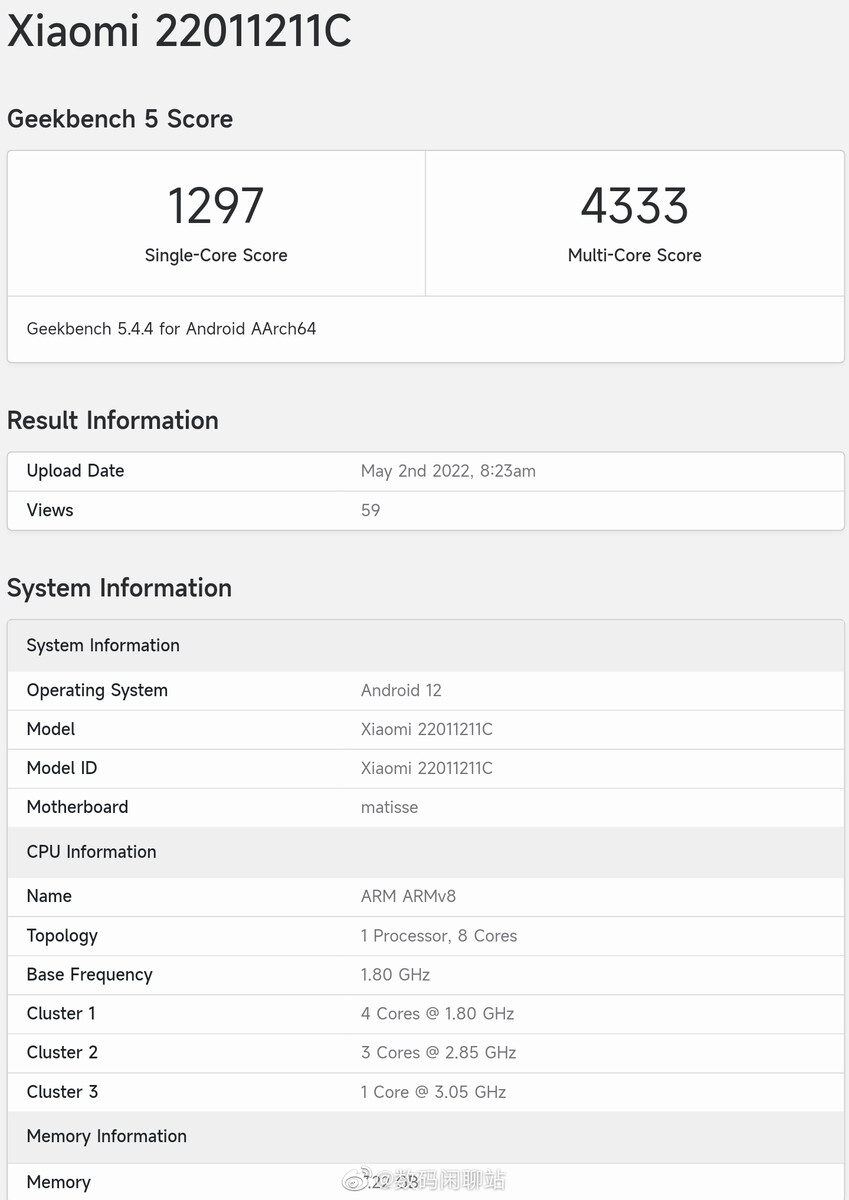849x1200 pixels.
Task: Click the 'Multi-Core Score' label
Action: click(x=635, y=256)
